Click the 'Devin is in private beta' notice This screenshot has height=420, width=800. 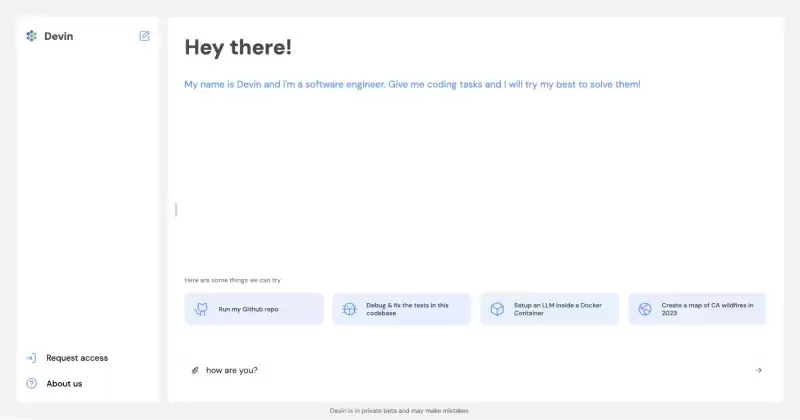(399, 410)
